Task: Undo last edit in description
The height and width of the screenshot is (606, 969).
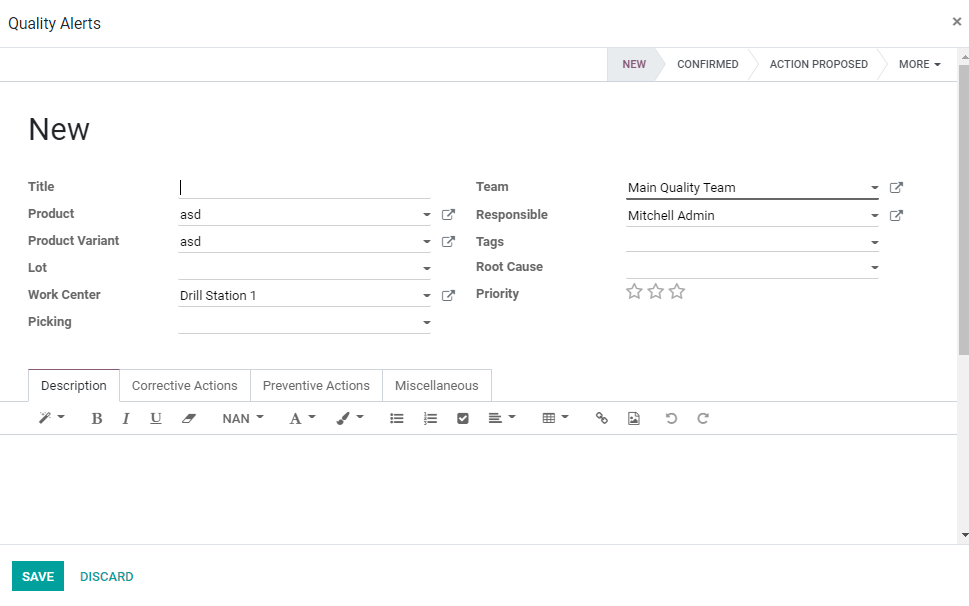Action: [x=671, y=419]
